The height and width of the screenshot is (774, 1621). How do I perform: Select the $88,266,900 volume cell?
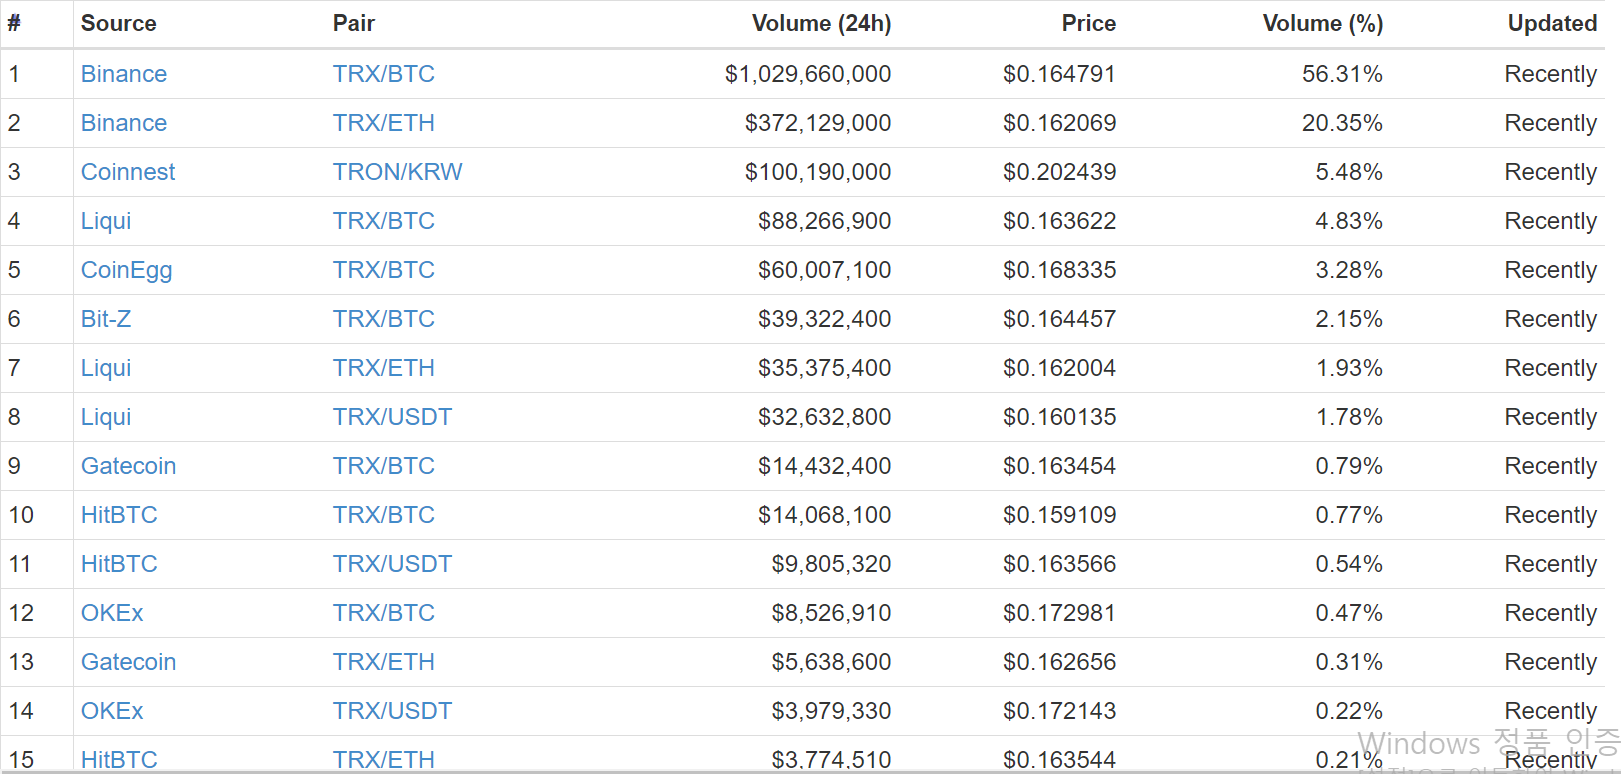click(825, 221)
